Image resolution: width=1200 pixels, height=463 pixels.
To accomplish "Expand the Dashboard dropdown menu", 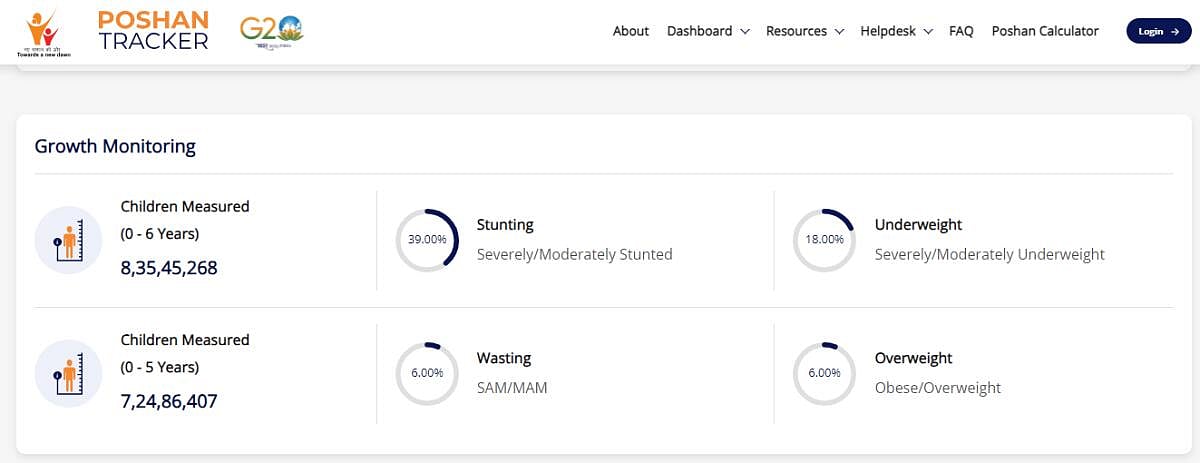I will point(708,31).
